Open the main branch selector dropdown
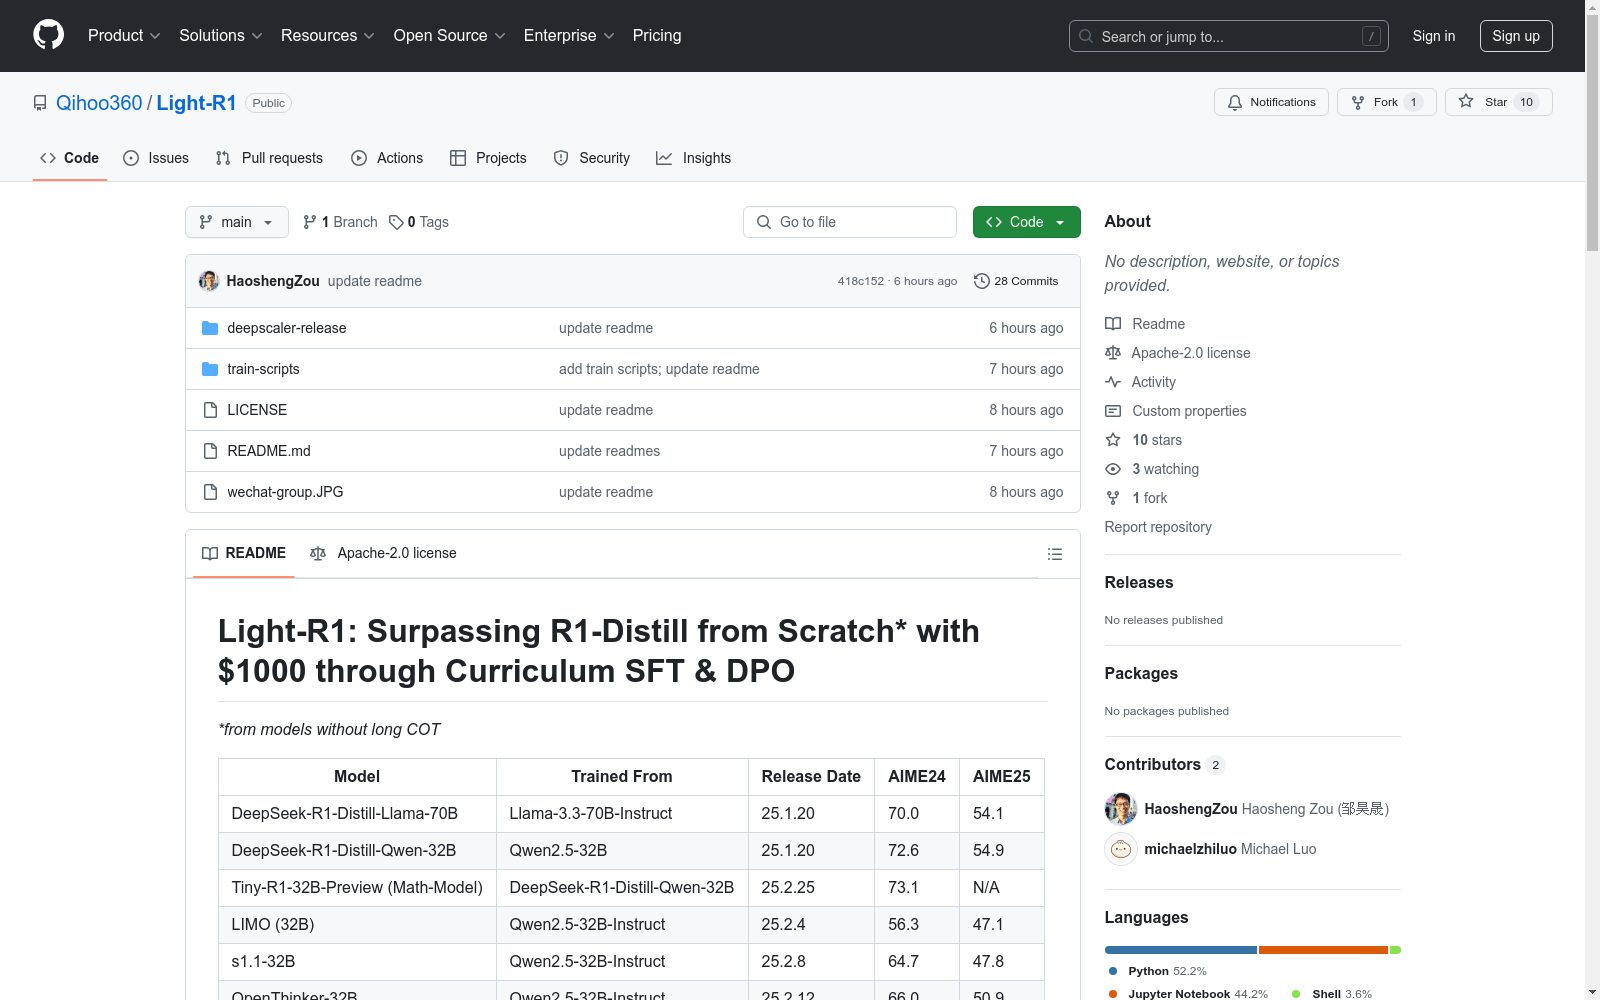 click(x=237, y=222)
